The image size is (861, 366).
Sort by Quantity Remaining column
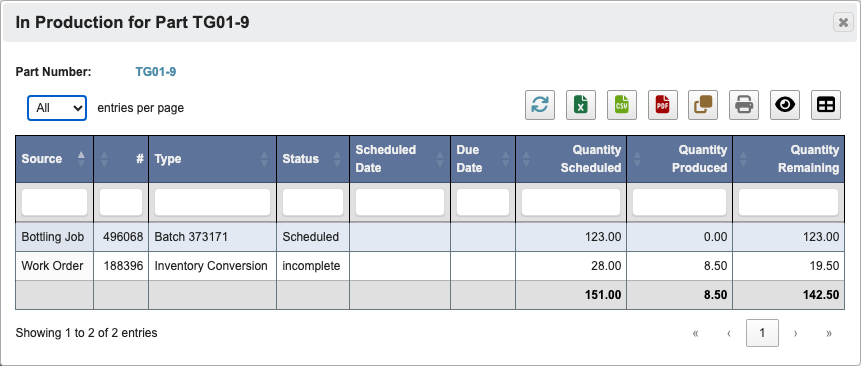(789, 159)
